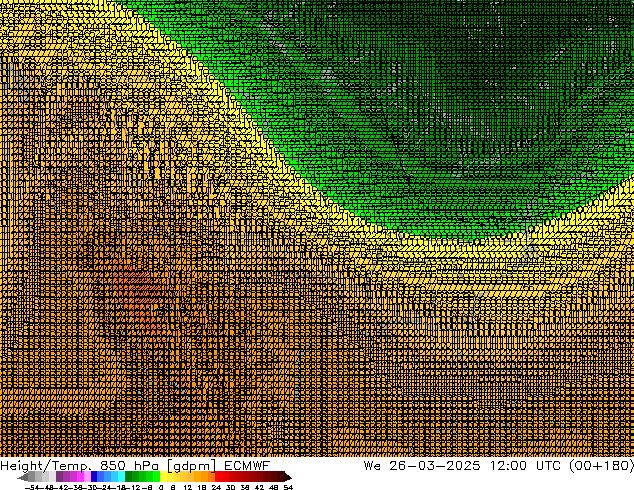Click the yellow swatch above the 0 label
Image resolution: width=634 pixels, height=490 pixels.
pos(164,476)
